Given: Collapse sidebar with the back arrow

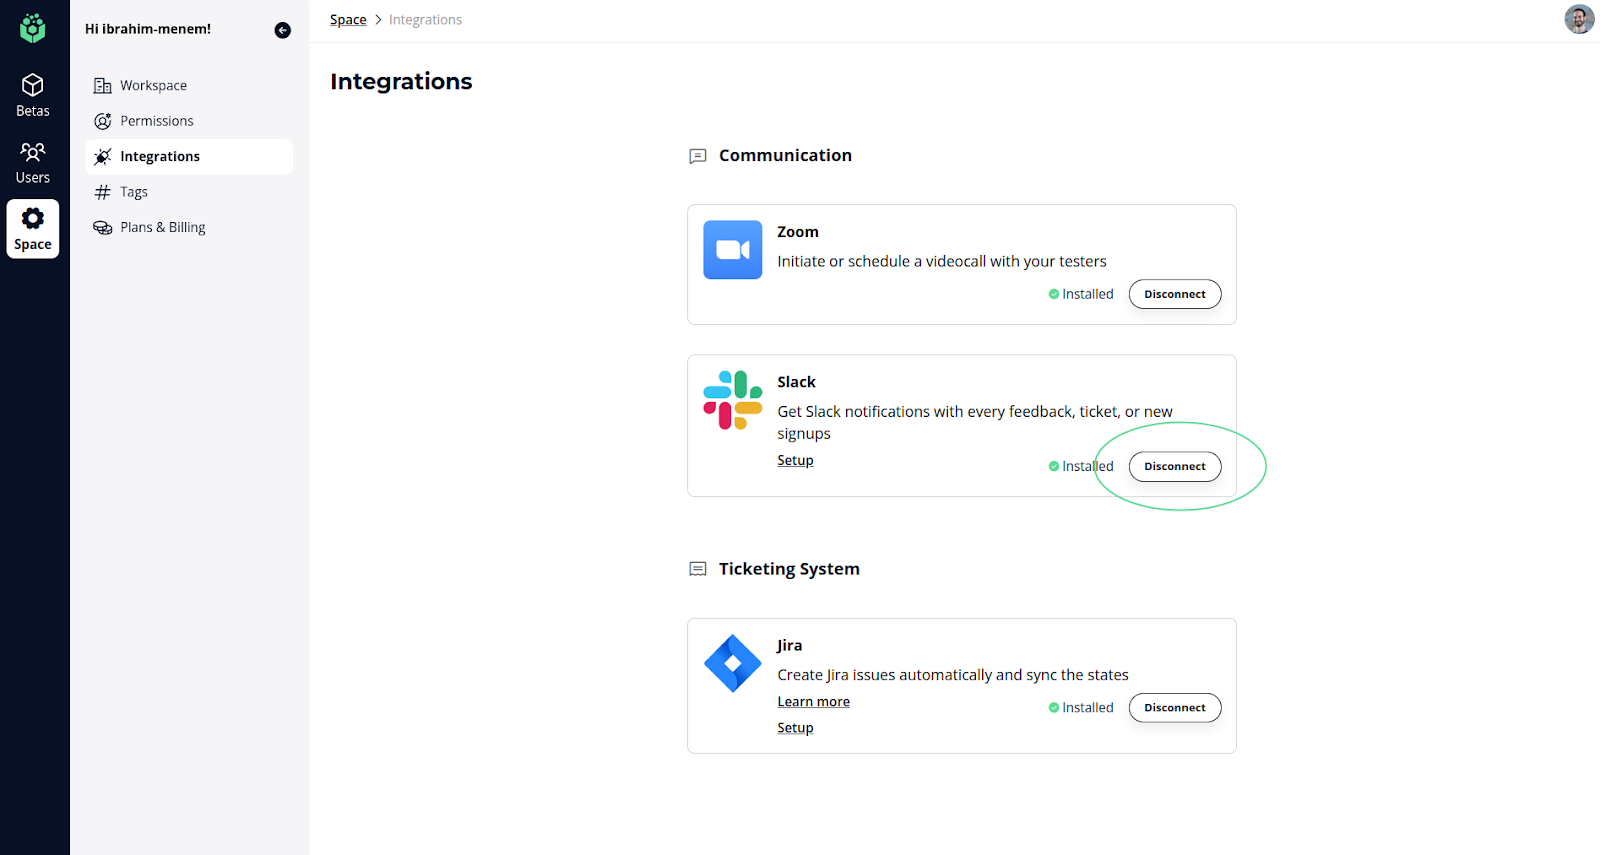Looking at the screenshot, I should [283, 30].
